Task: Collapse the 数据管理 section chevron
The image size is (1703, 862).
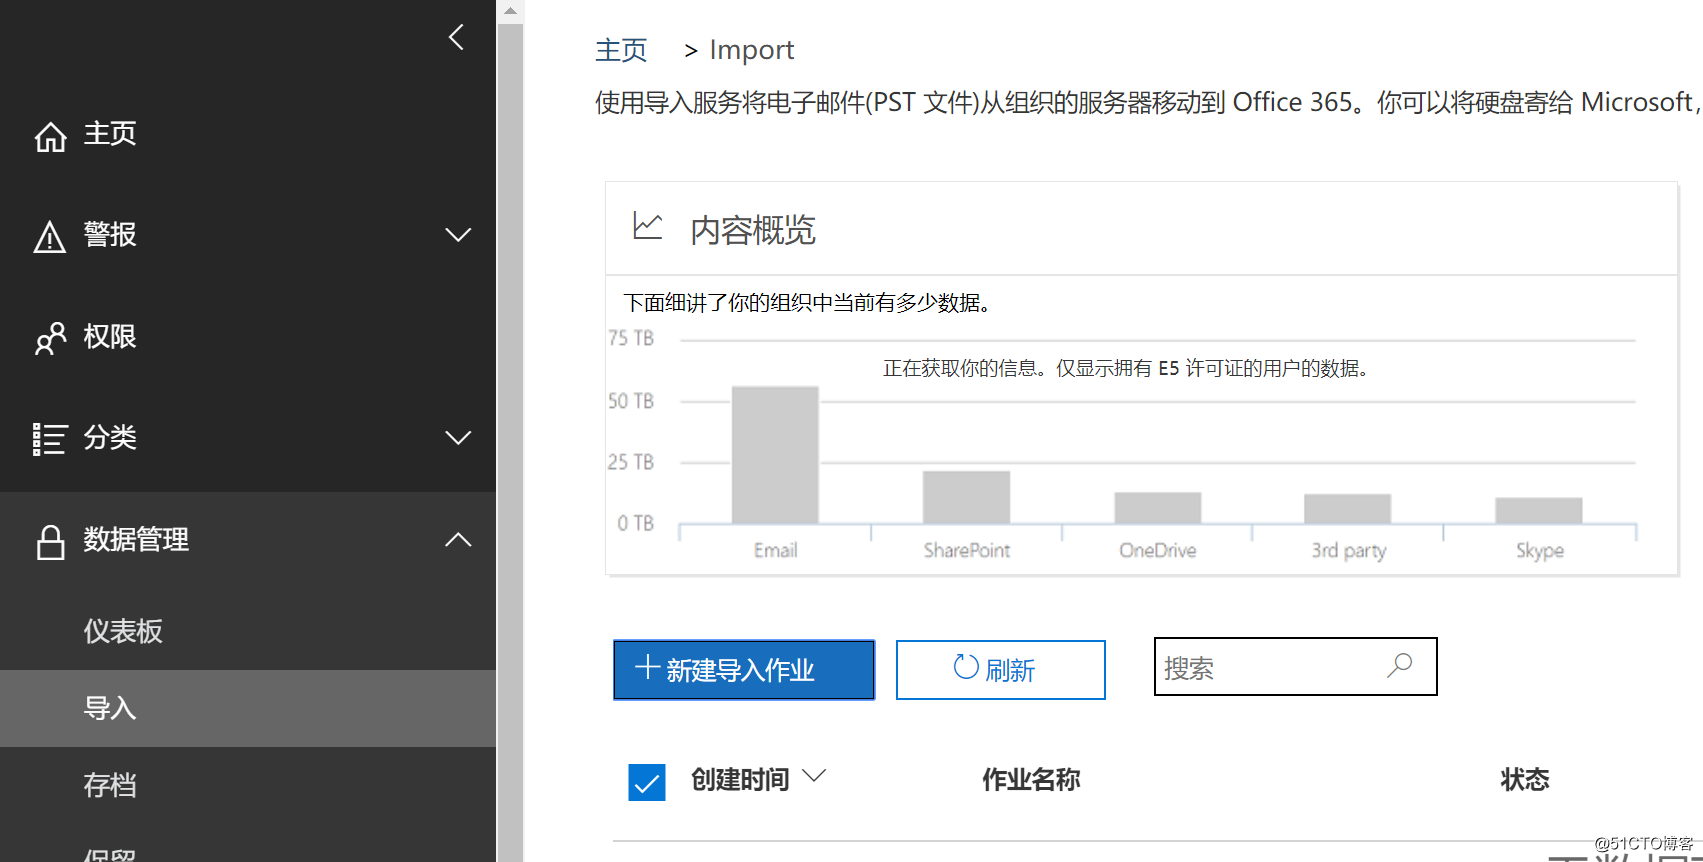Action: pyautogui.click(x=458, y=540)
